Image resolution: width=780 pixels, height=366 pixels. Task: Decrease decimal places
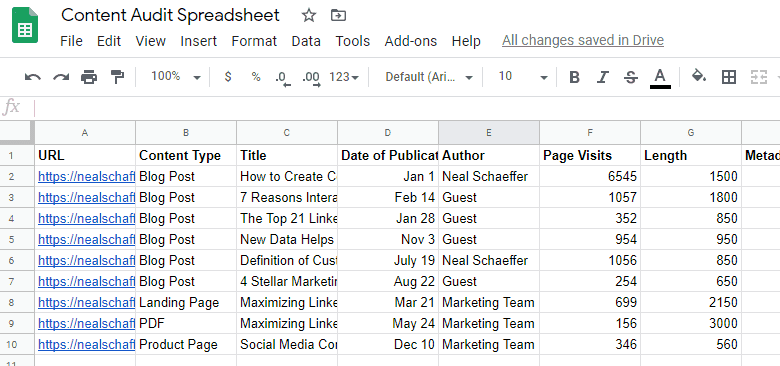(x=283, y=78)
